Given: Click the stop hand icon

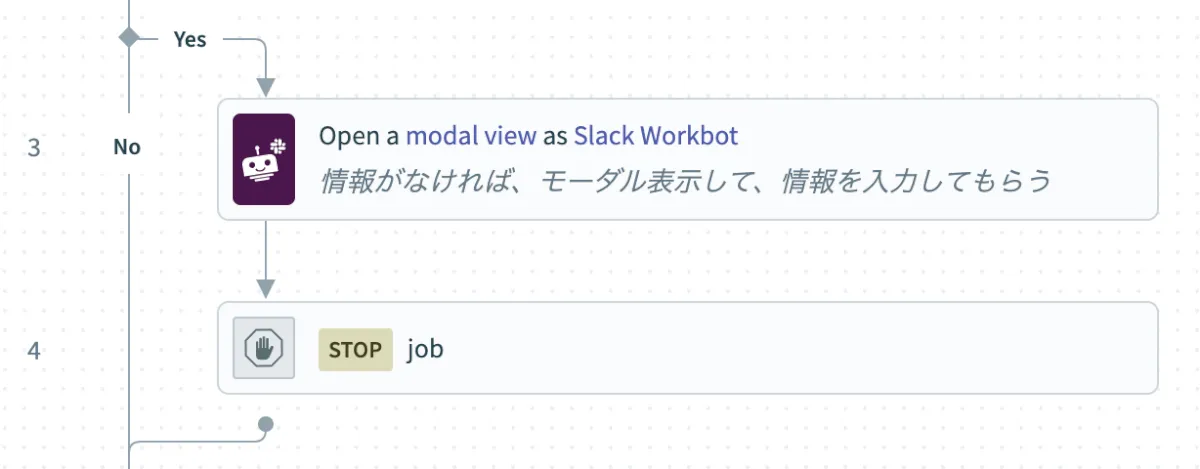Looking at the screenshot, I should tap(264, 348).
